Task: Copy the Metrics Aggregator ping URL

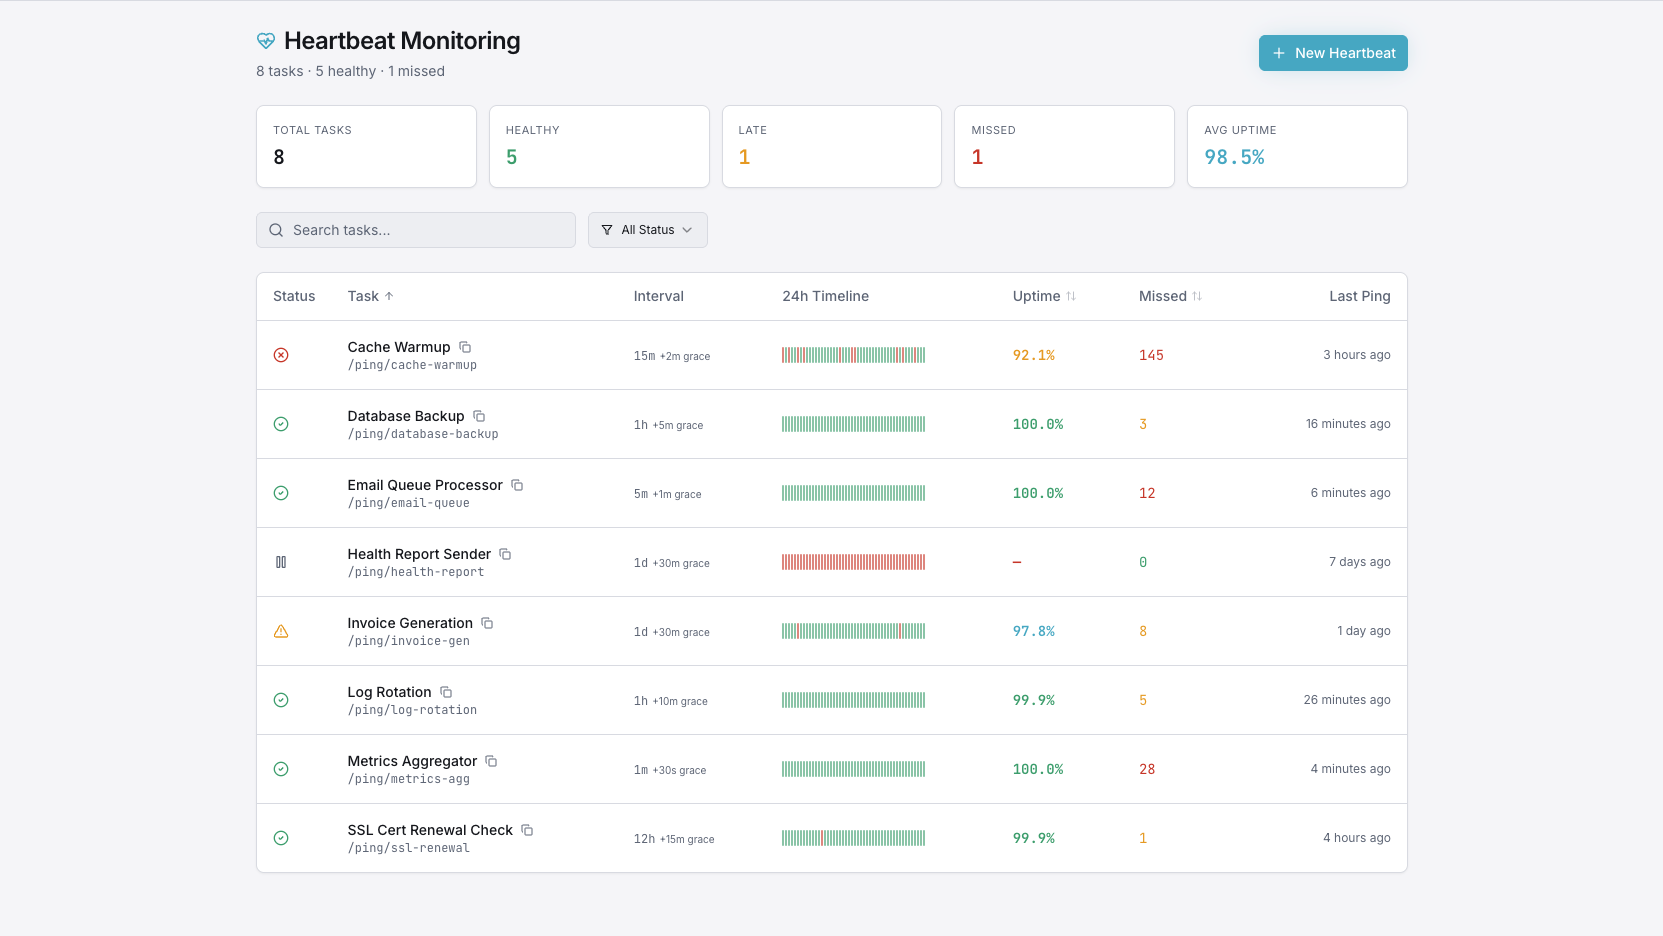Action: [x=491, y=761]
